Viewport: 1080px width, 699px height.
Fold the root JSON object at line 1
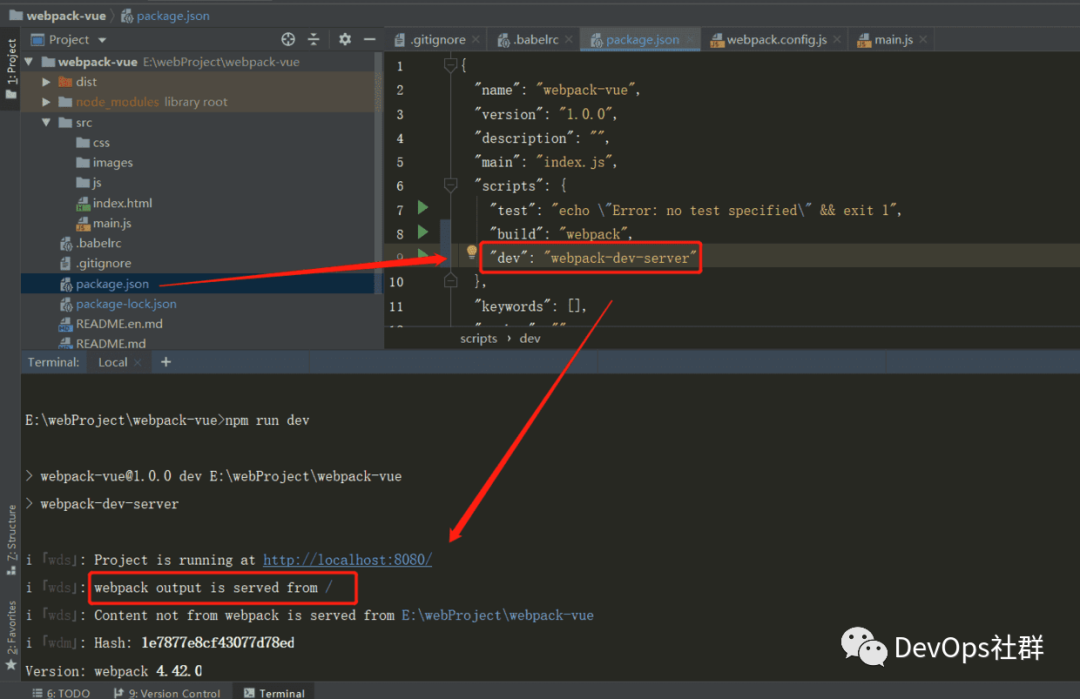click(x=450, y=65)
